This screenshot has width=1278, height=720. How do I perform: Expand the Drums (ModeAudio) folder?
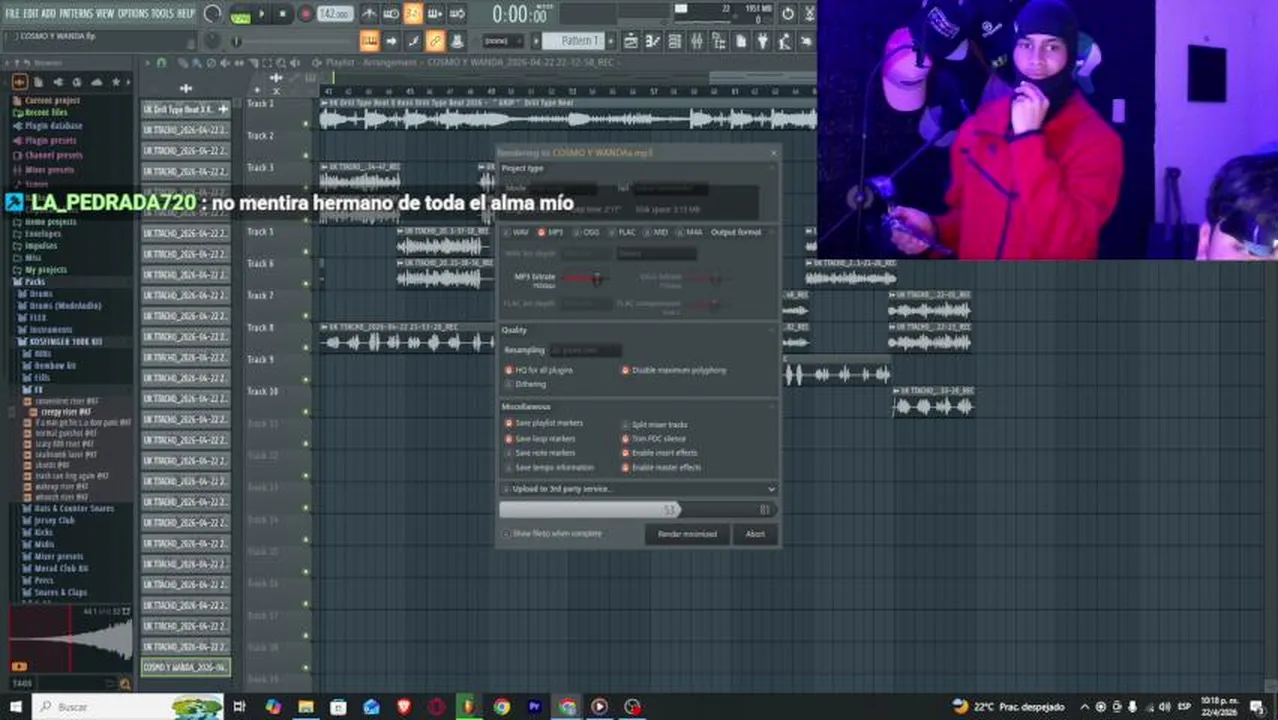[64, 306]
